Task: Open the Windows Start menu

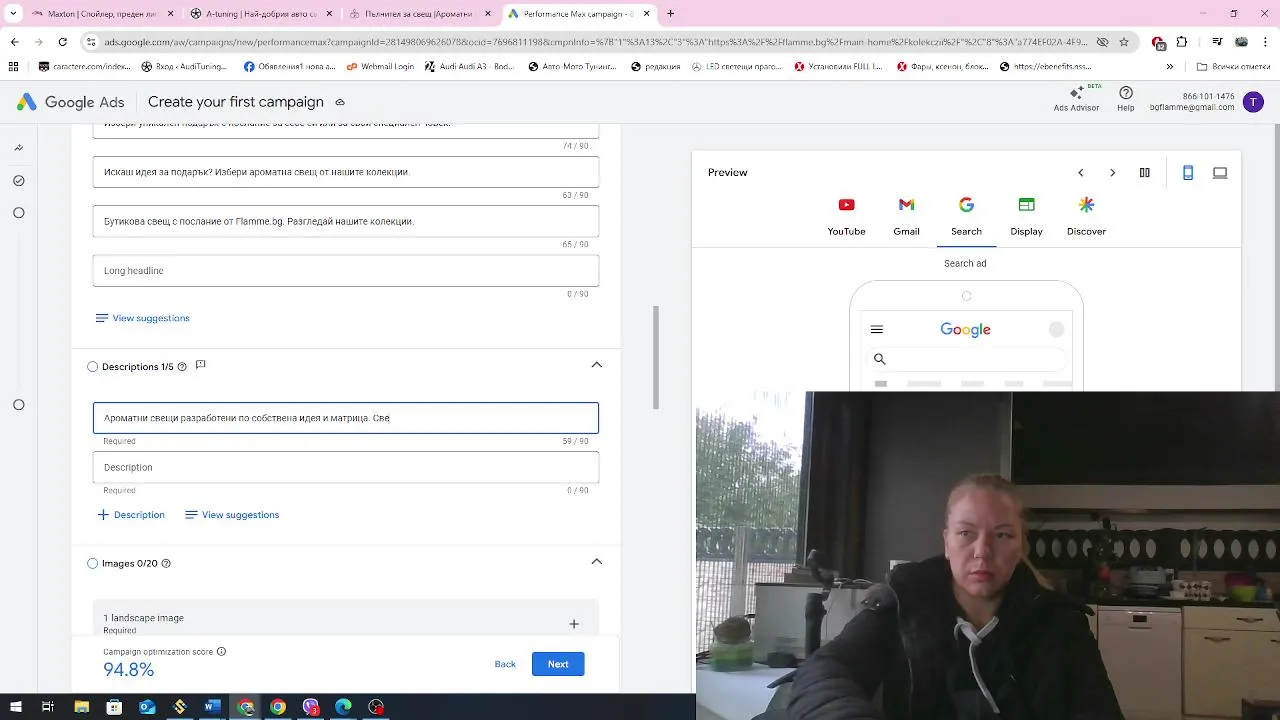Action: click(15, 707)
